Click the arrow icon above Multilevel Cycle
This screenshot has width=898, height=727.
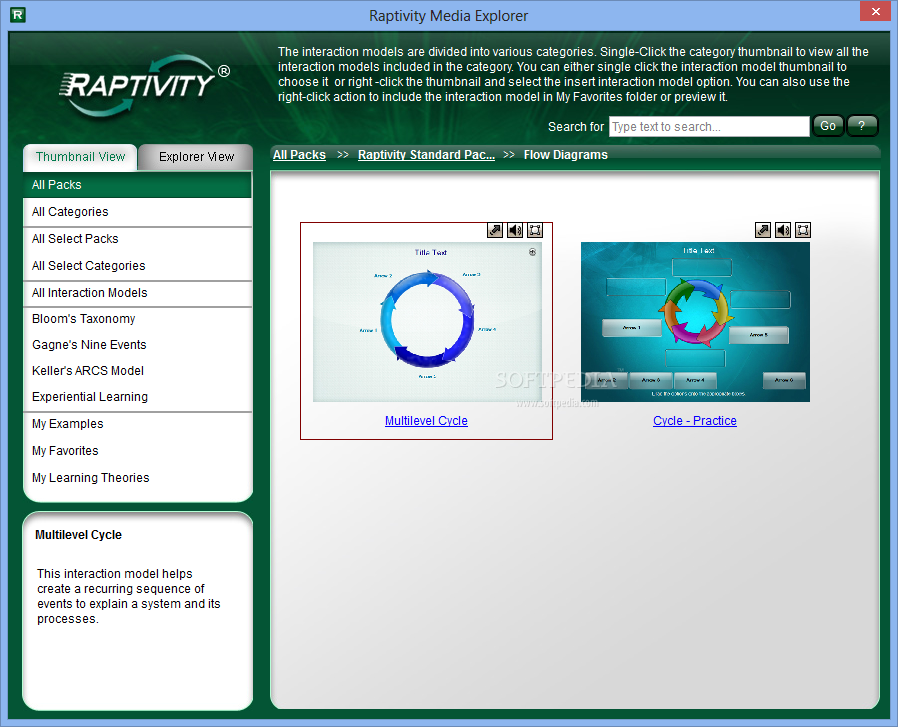[495, 230]
